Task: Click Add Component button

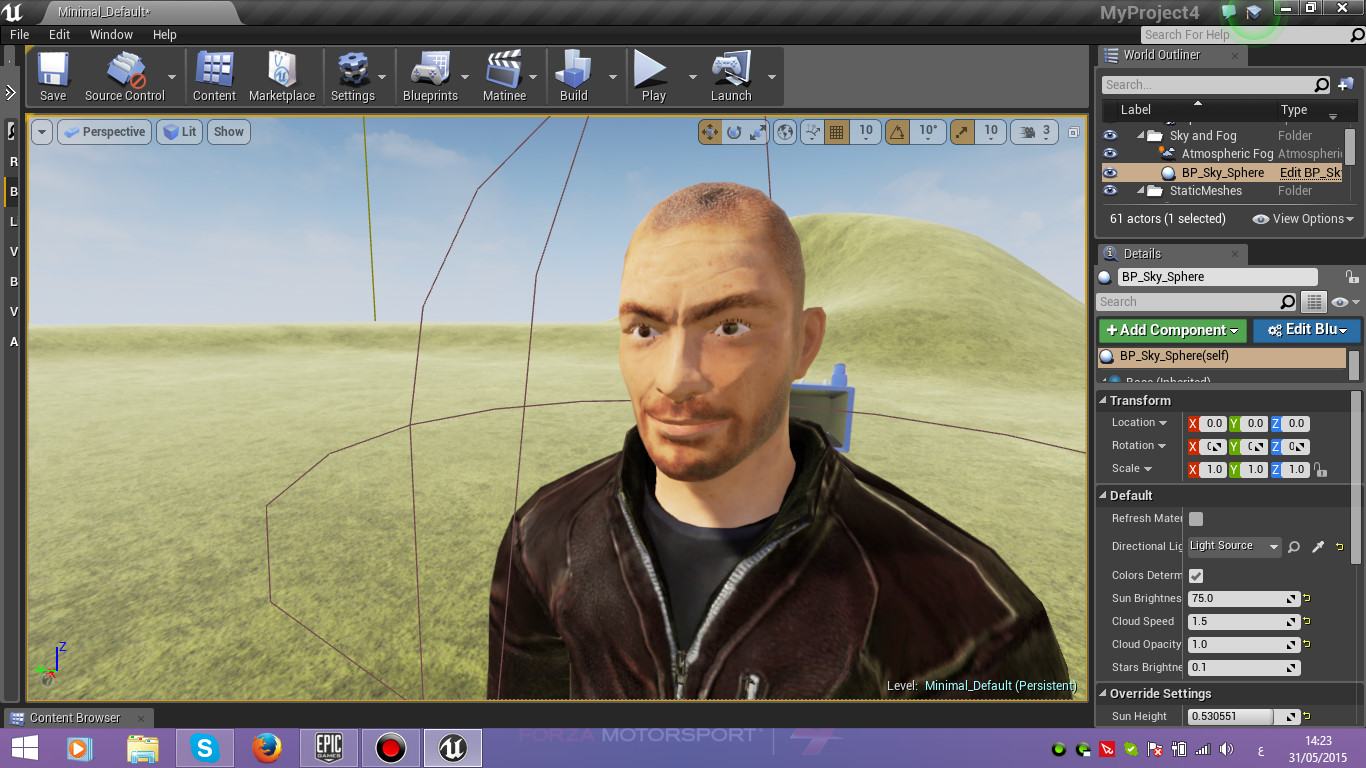Action: [1172, 330]
